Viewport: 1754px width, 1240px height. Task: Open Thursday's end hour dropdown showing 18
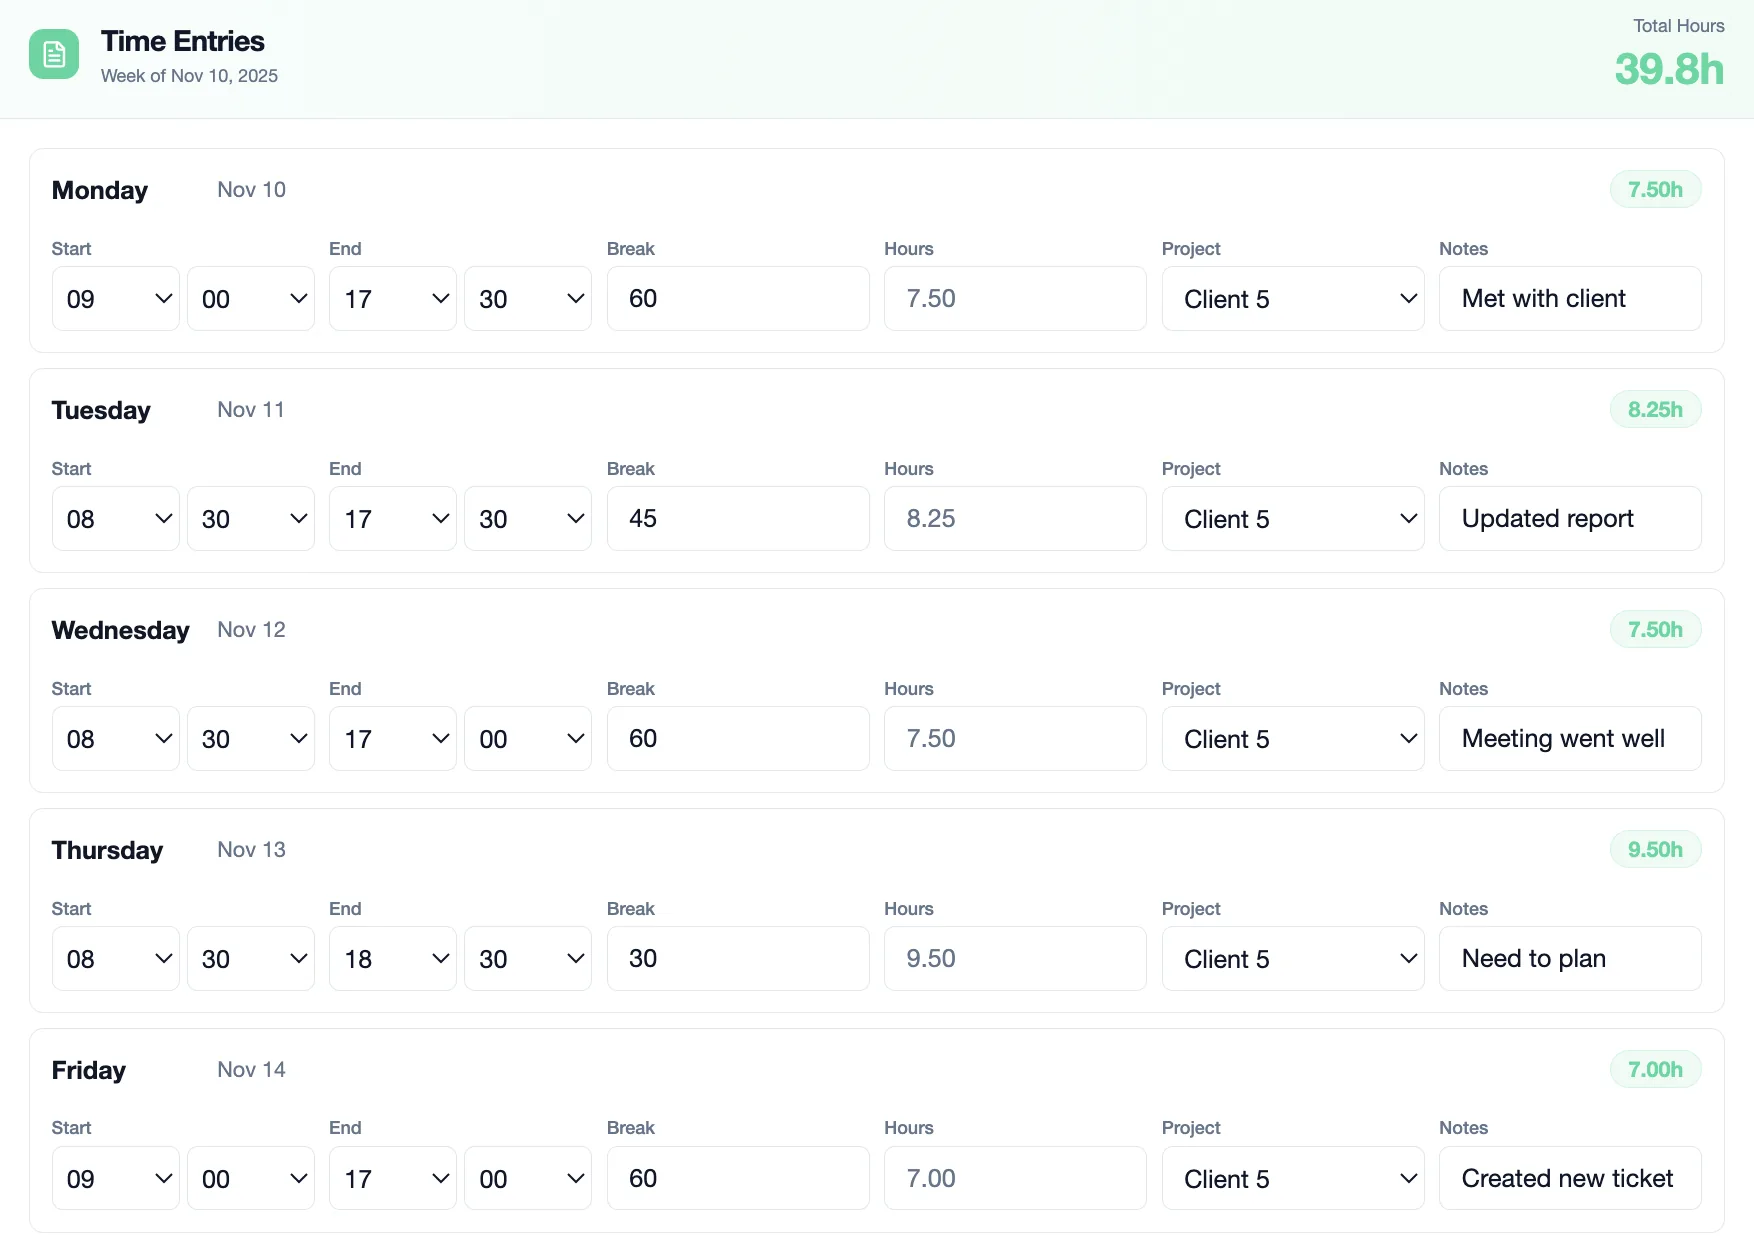click(392, 959)
